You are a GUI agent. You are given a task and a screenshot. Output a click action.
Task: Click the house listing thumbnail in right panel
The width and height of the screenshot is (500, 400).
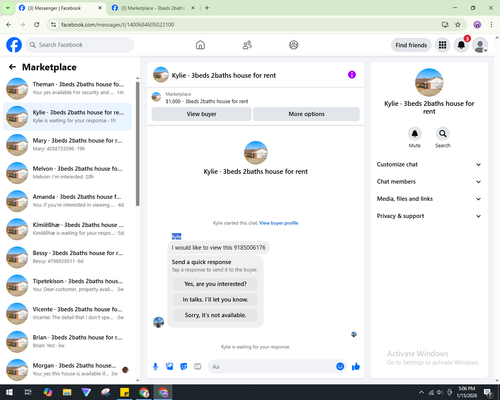pos(429,82)
